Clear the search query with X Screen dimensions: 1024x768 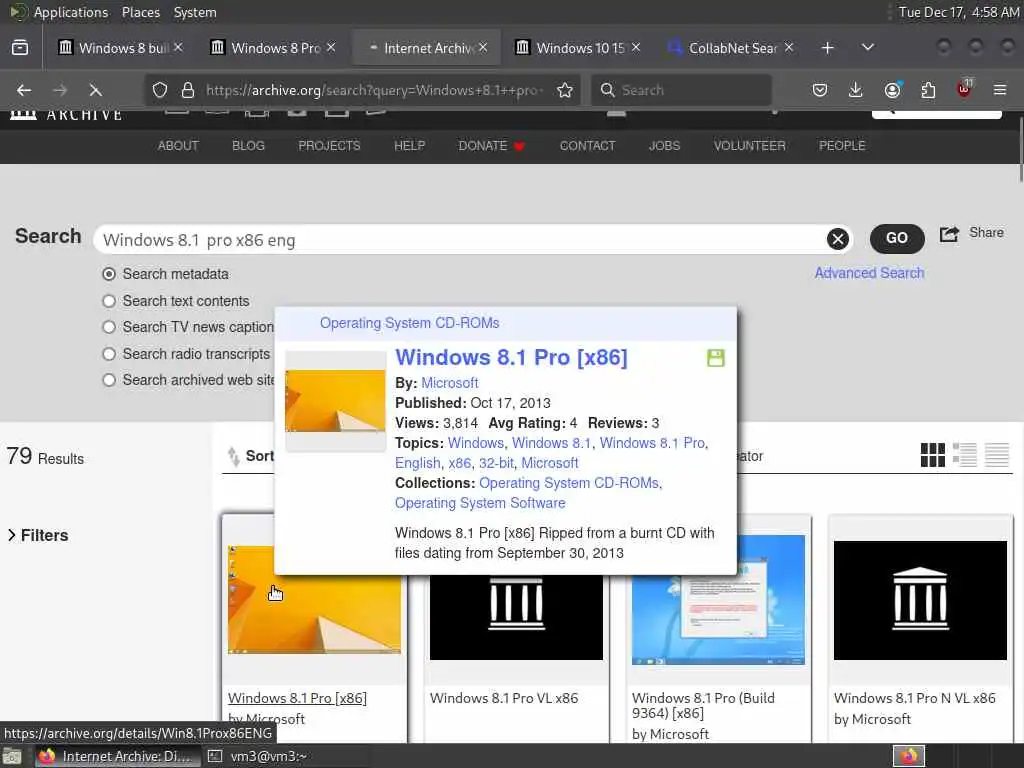tap(838, 239)
